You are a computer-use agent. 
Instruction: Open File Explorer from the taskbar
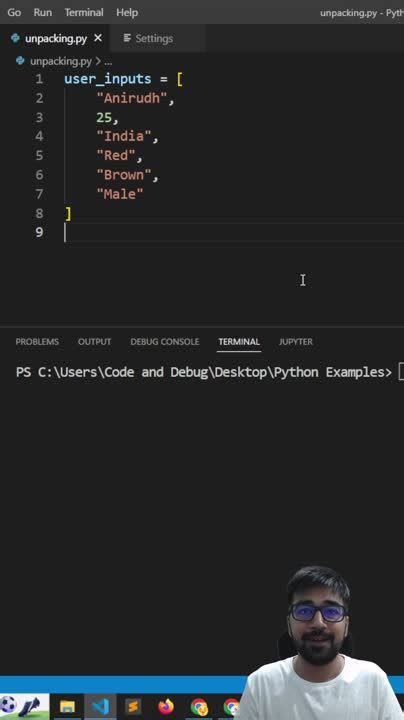point(67,706)
